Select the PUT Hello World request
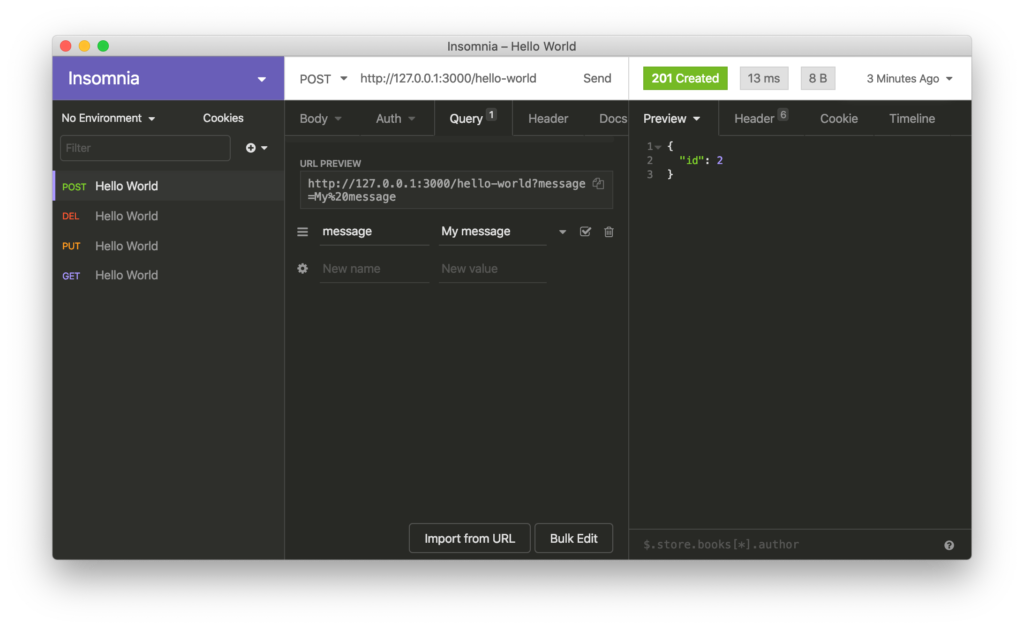 (x=168, y=246)
